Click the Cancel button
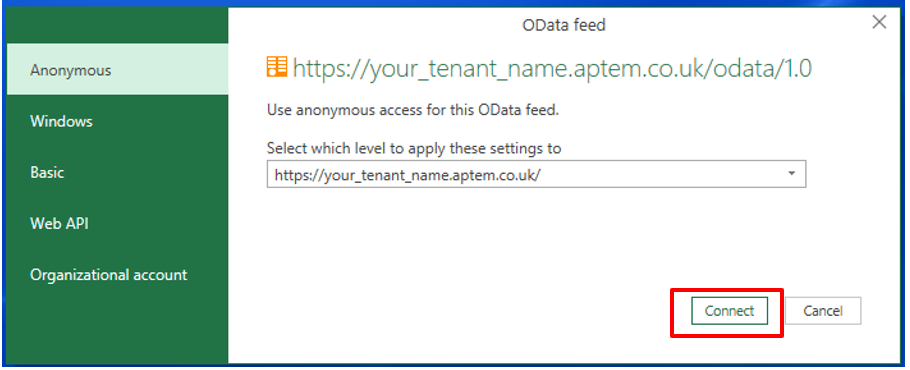Screen dimensions: 910x370 [x=823, y=311]
